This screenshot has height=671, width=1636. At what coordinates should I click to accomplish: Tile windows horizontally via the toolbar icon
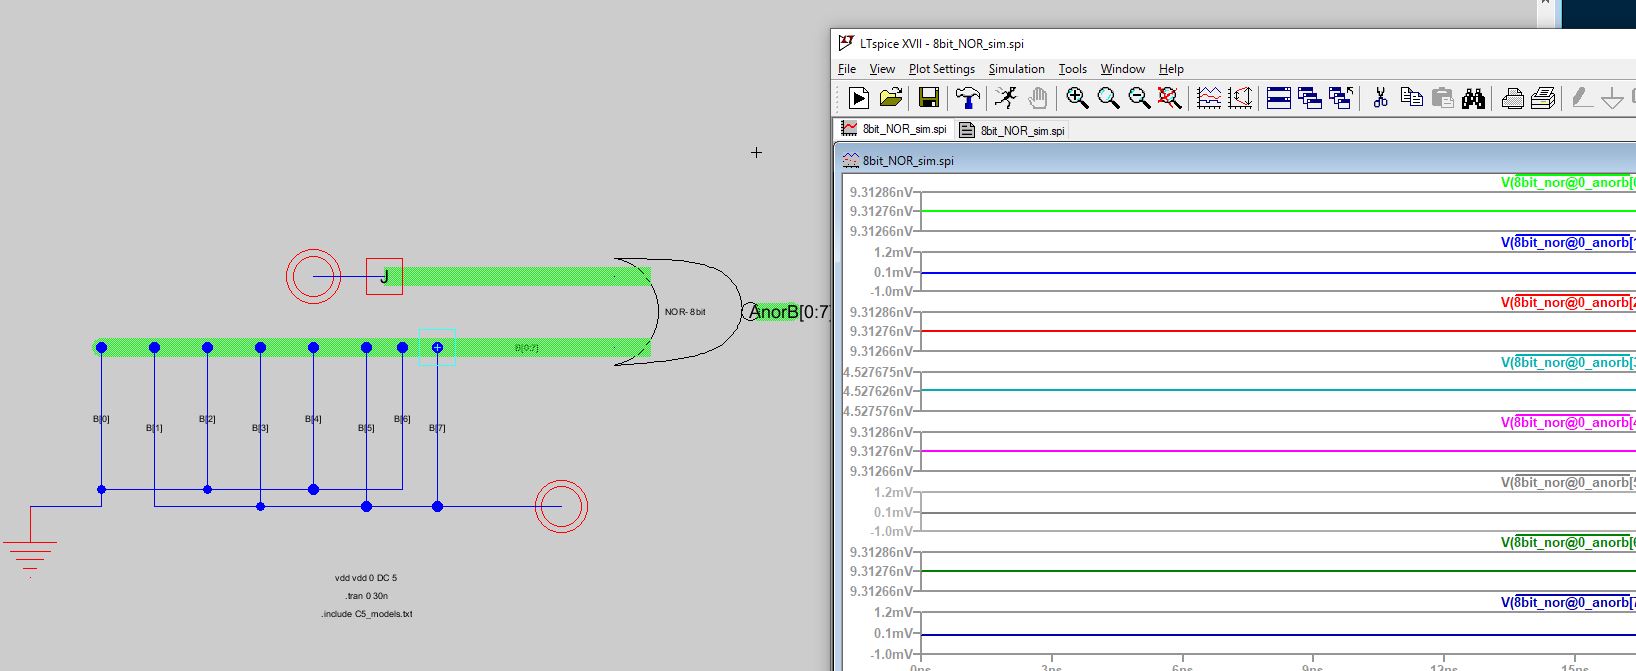click(x=1278, y=98)
